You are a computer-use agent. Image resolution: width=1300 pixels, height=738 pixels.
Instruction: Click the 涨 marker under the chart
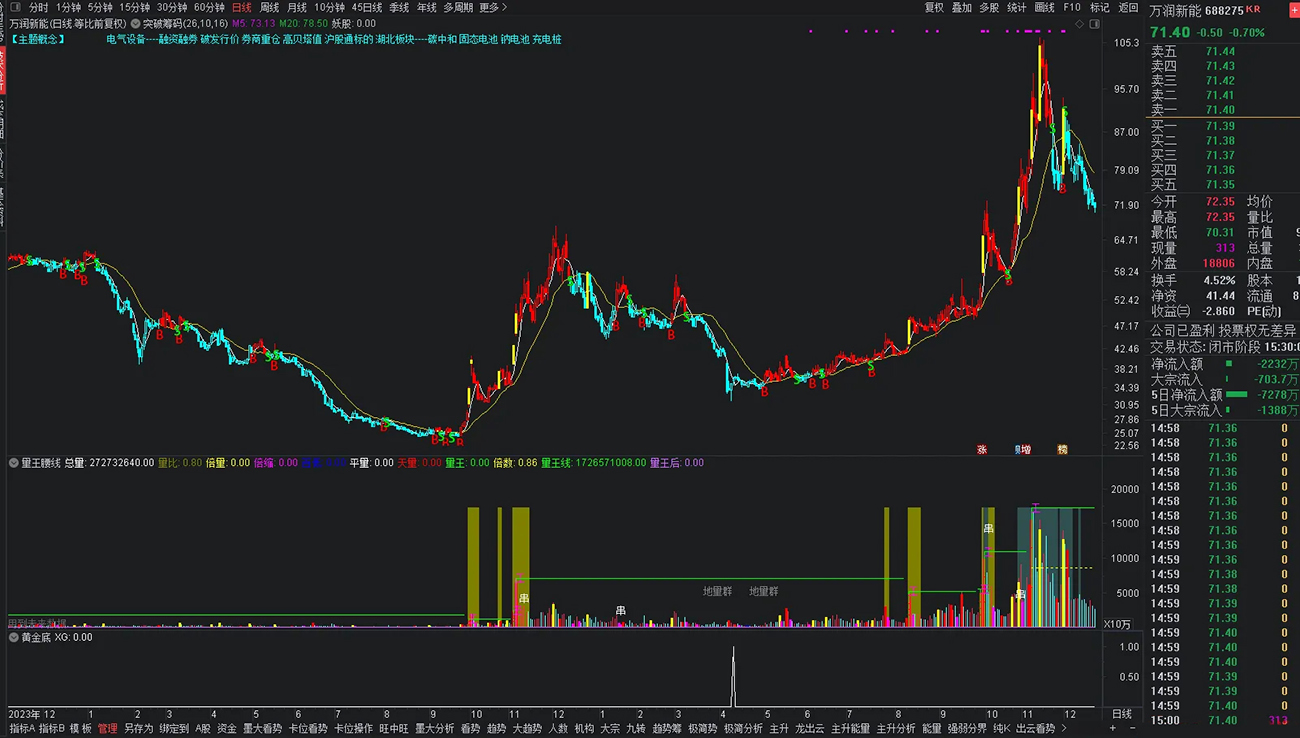[982, 450]
